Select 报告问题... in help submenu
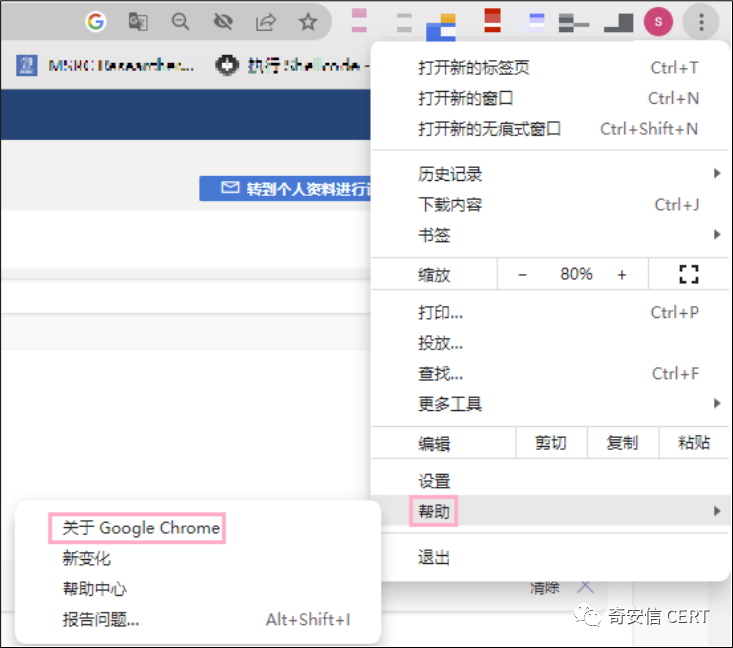 (199, 619)
